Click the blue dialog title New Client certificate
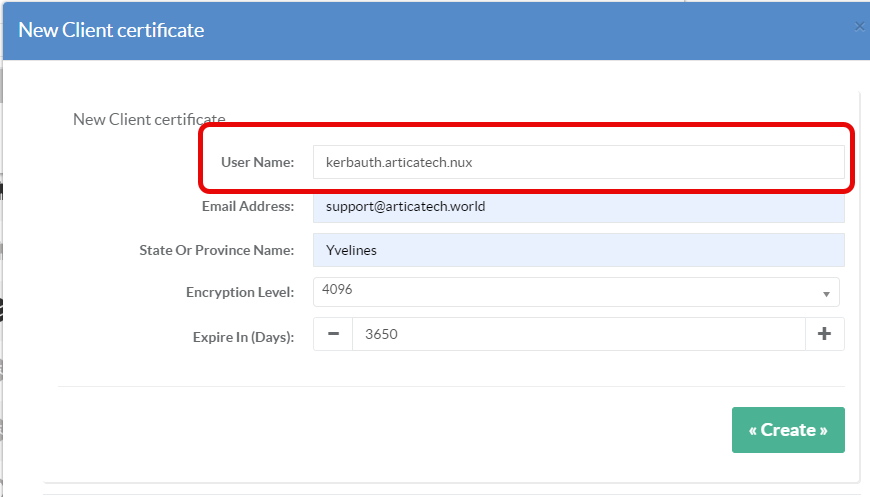 pos(111,30)
